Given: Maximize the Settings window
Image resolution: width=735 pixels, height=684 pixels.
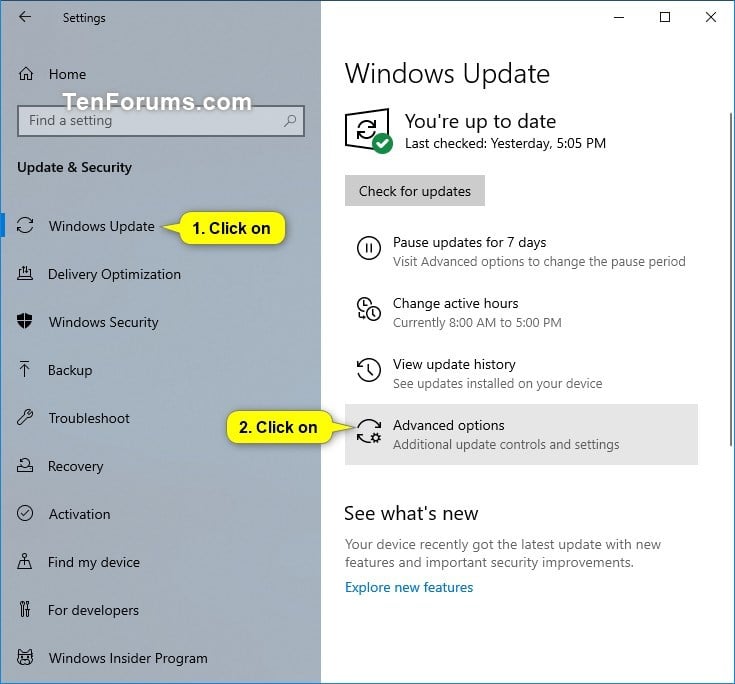Looking at the screenshot, I should pyautogui.click(x=665, y=17).
